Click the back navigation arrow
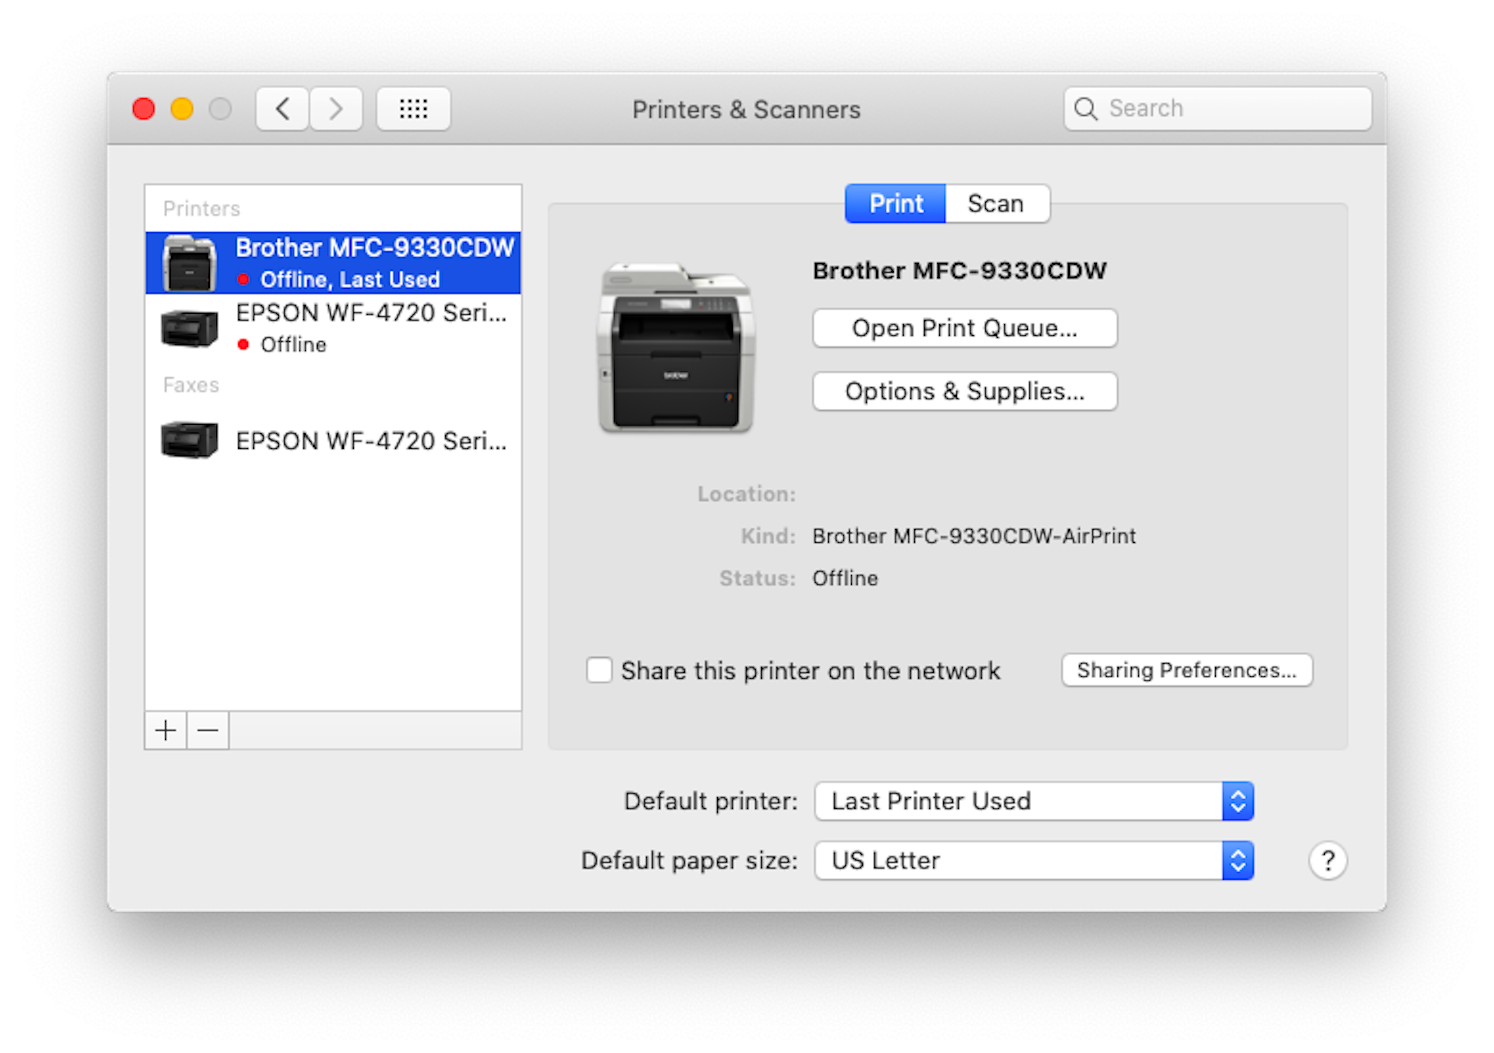 click(282, 108)
